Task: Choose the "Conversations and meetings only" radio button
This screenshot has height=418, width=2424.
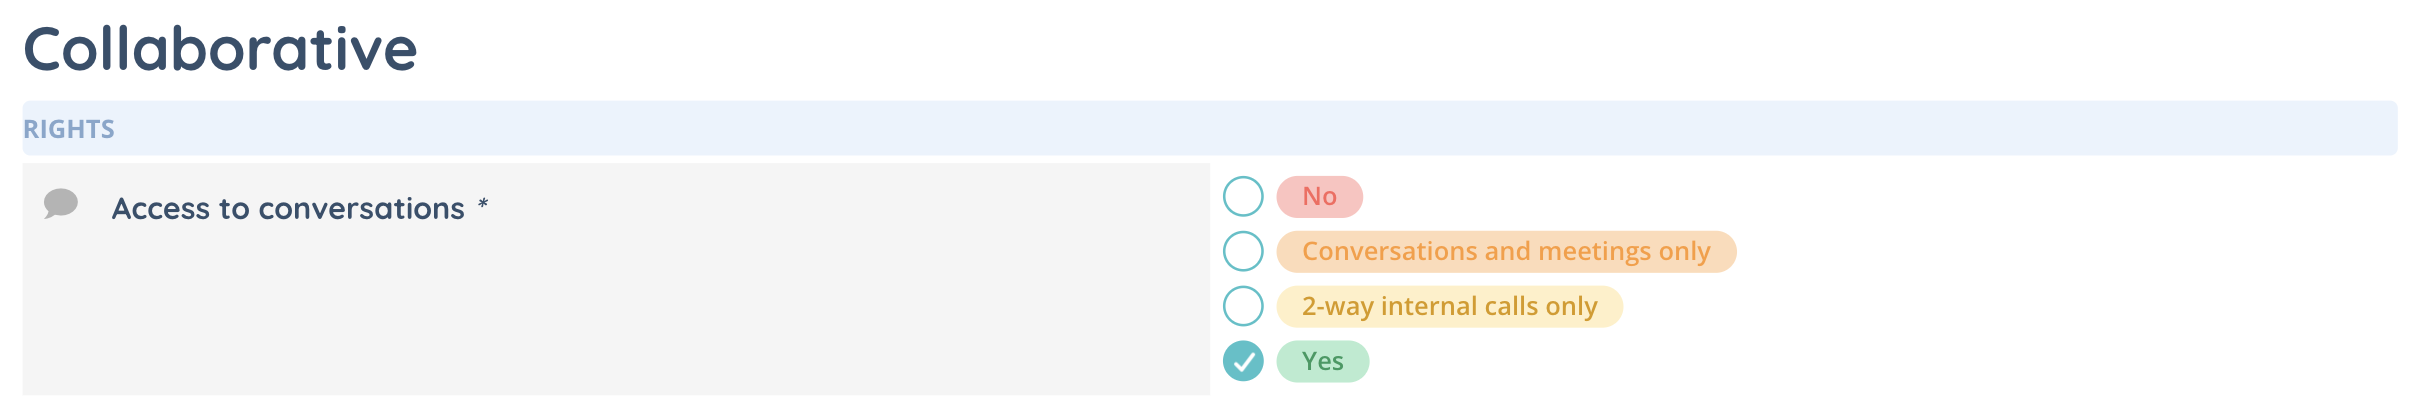Action: pos(1243,251)
